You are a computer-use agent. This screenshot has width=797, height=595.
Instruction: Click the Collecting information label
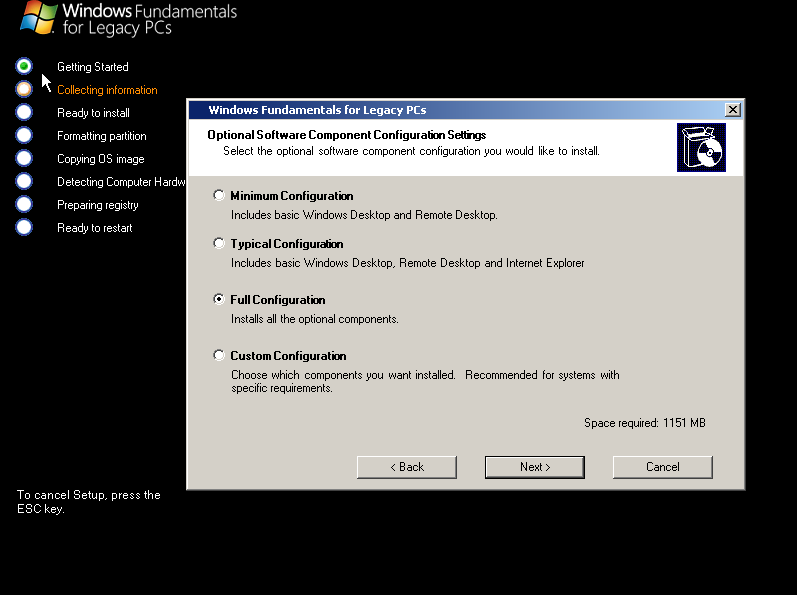coord(107,90)
